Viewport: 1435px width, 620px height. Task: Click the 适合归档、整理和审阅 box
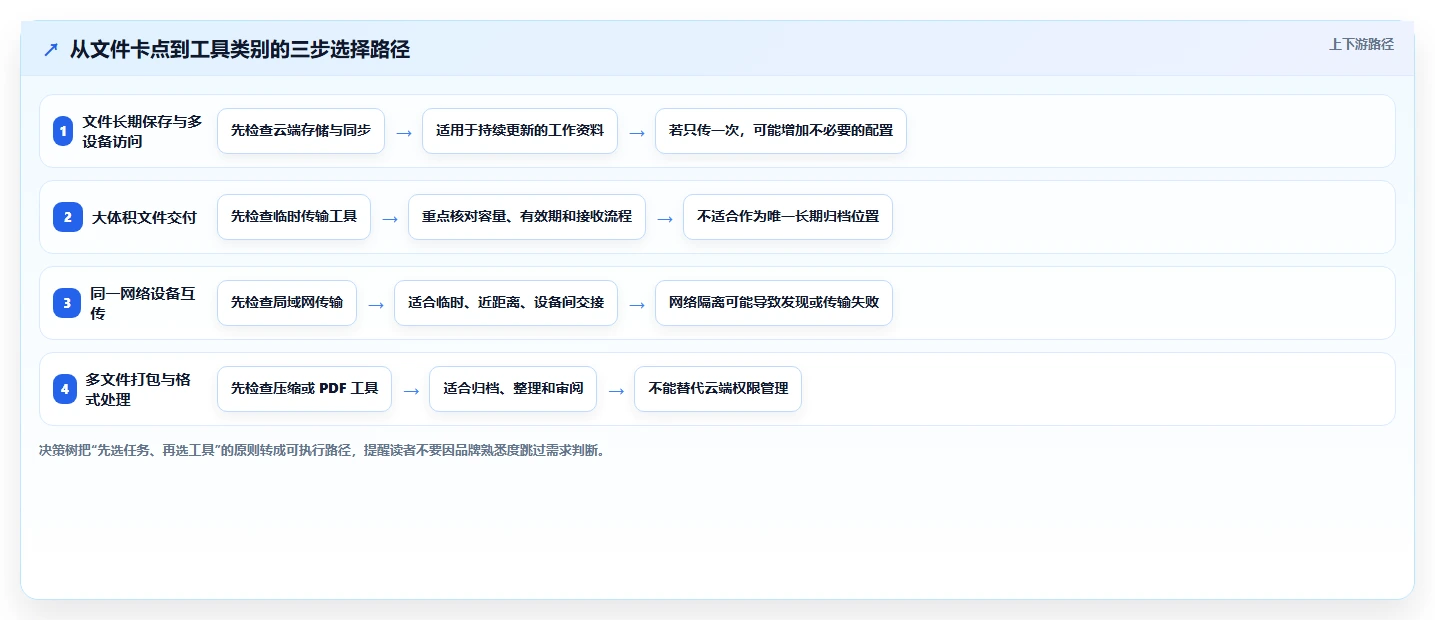pos(513,389)
